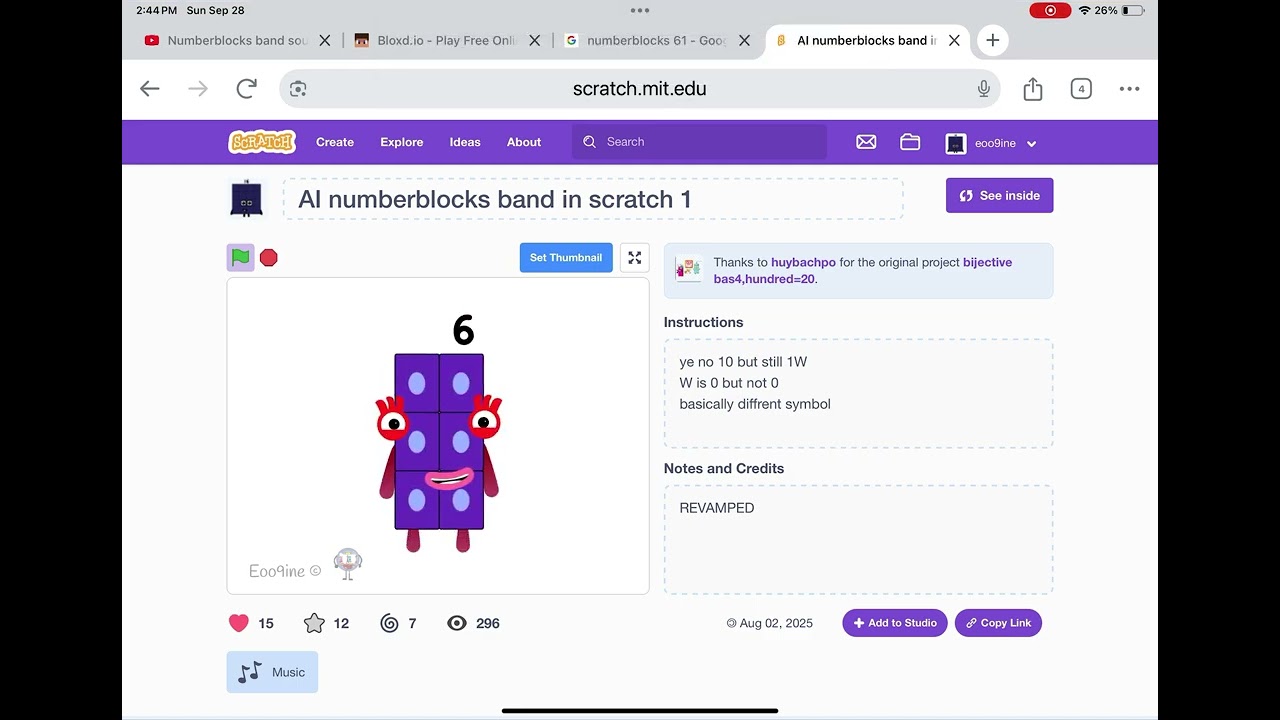Open huybachpo's profile link
Image resolution: width=1280 pixels, height=720 pixels.
pos(803,262)
